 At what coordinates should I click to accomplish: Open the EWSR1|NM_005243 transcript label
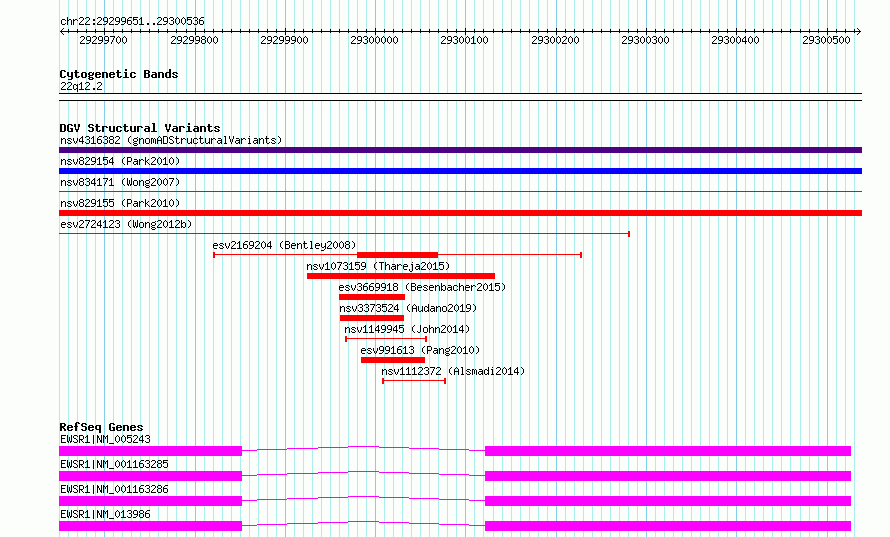click(x=105, y=439)
